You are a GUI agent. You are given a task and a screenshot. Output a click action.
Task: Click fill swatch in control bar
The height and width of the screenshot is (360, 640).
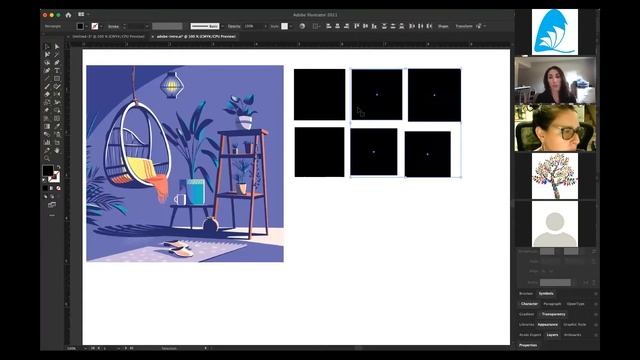[80, 27]
